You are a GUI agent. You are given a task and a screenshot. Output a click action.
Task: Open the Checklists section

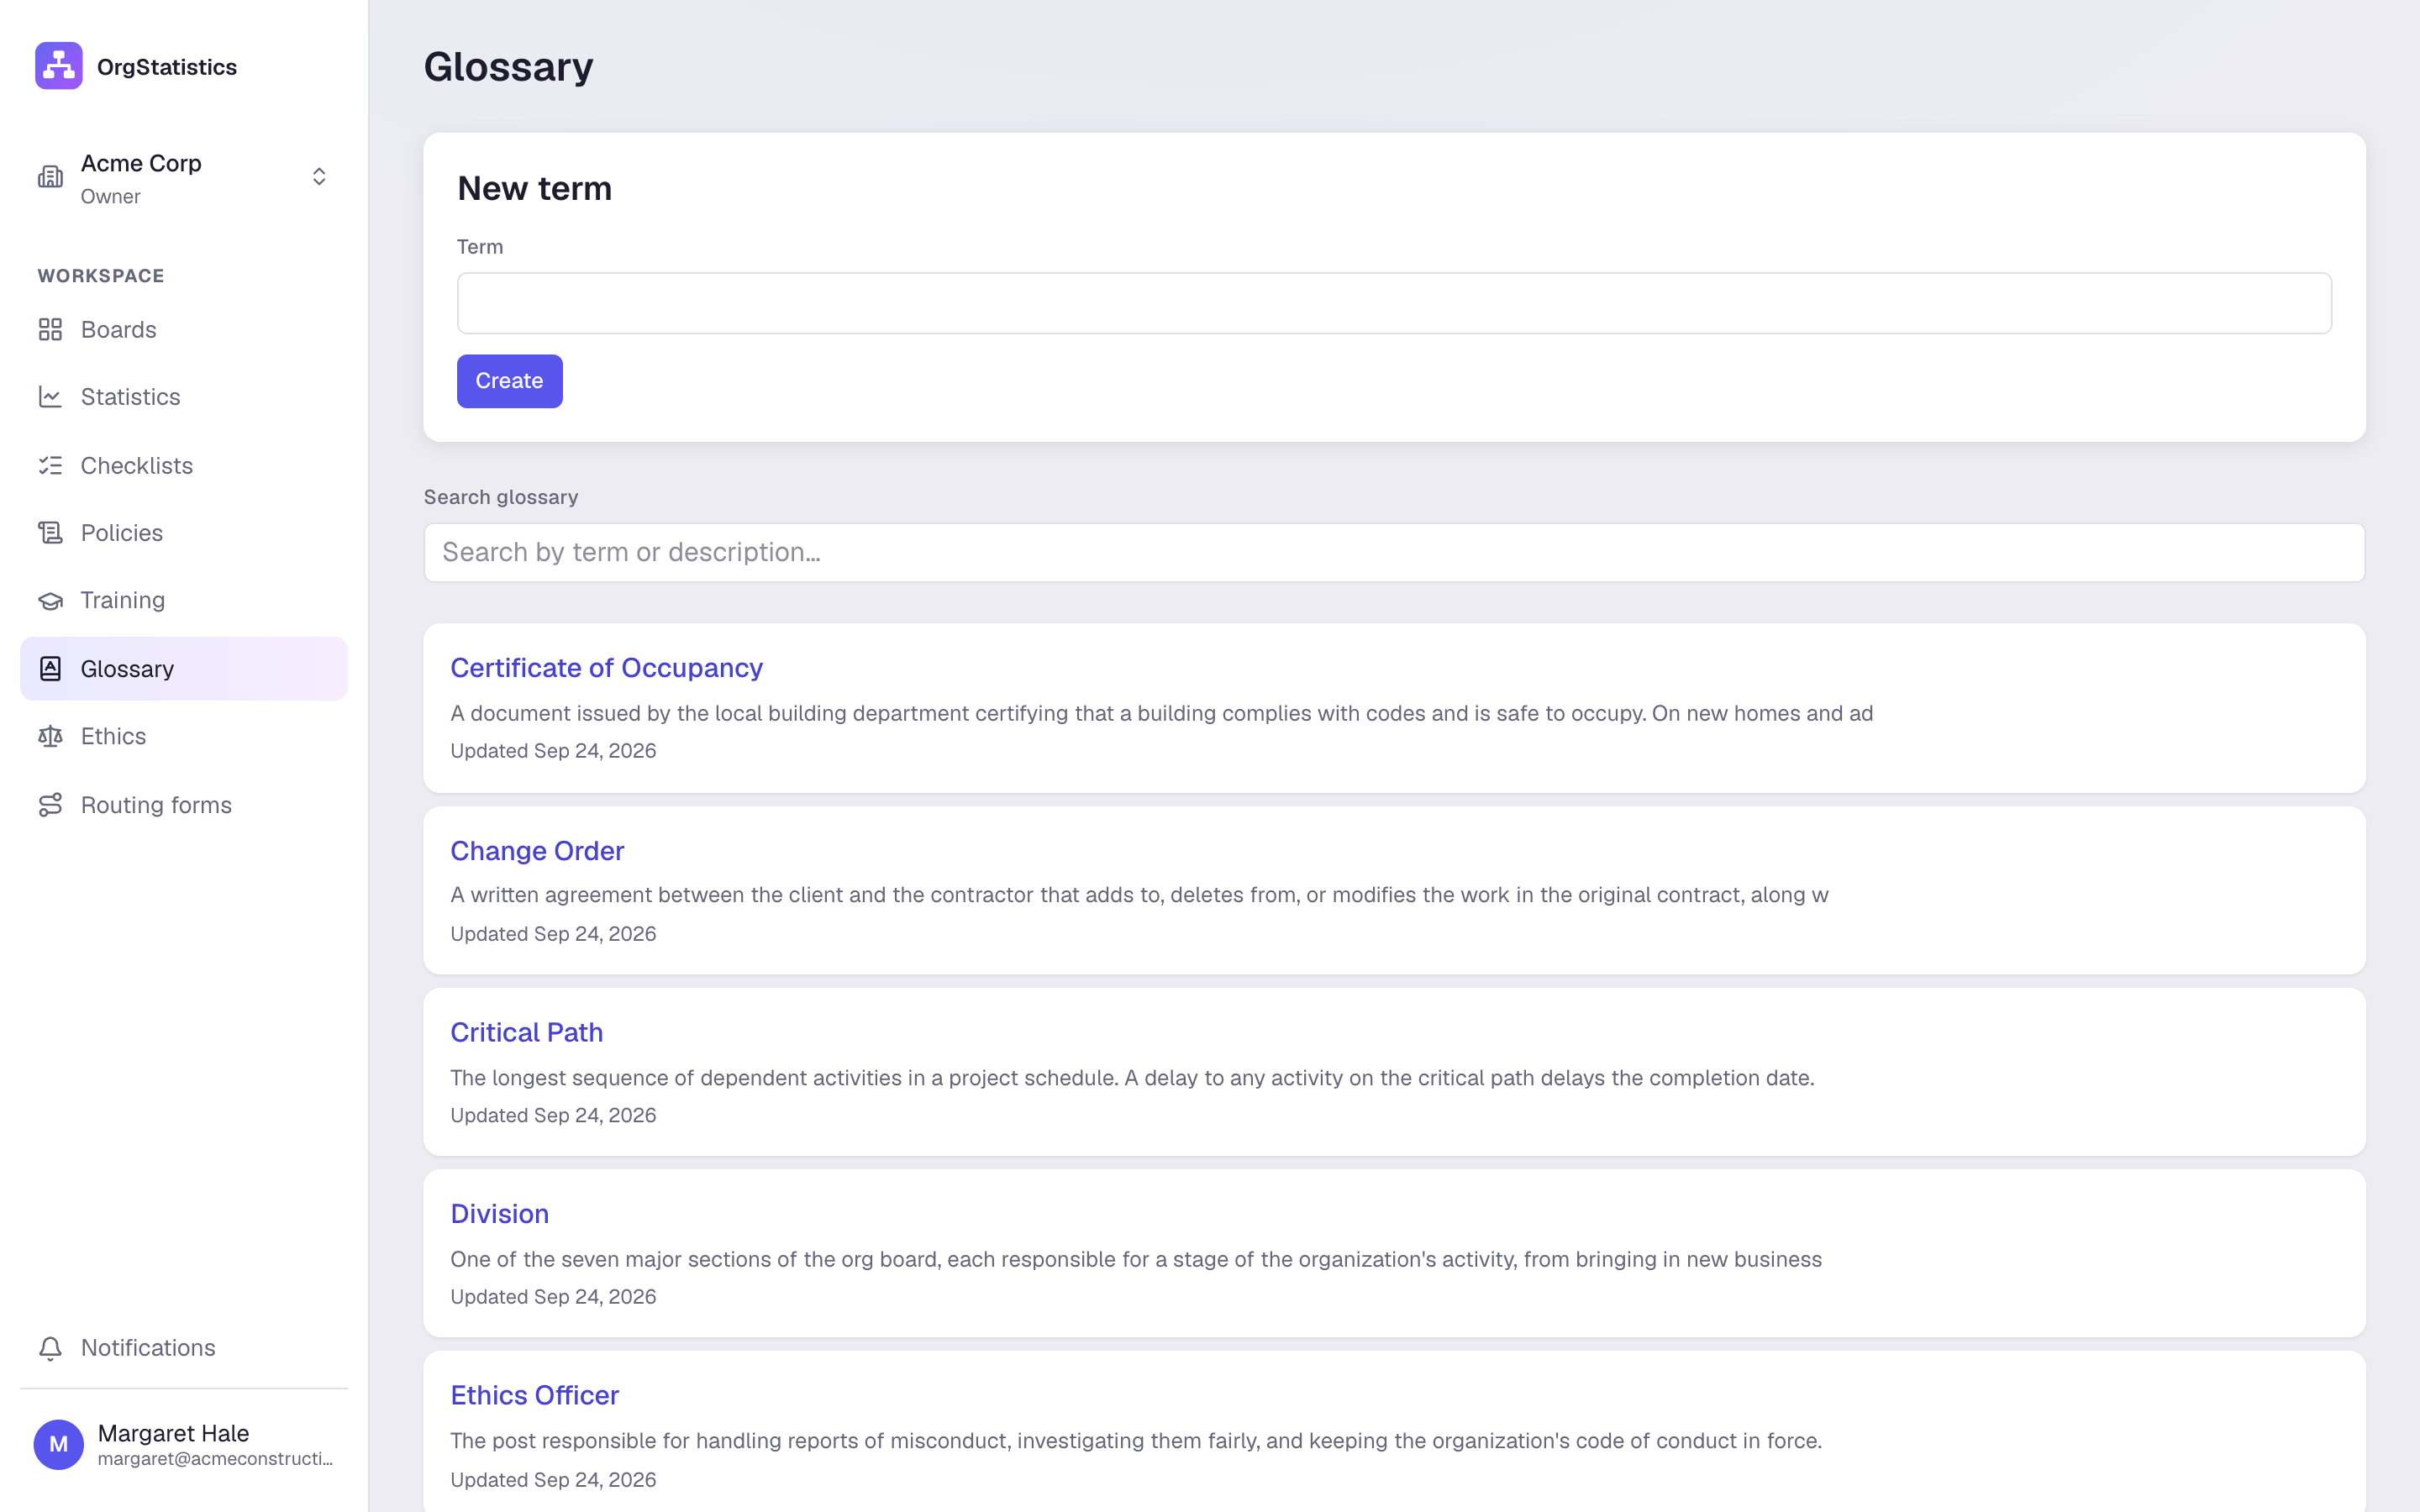click(x=184, y=465)
